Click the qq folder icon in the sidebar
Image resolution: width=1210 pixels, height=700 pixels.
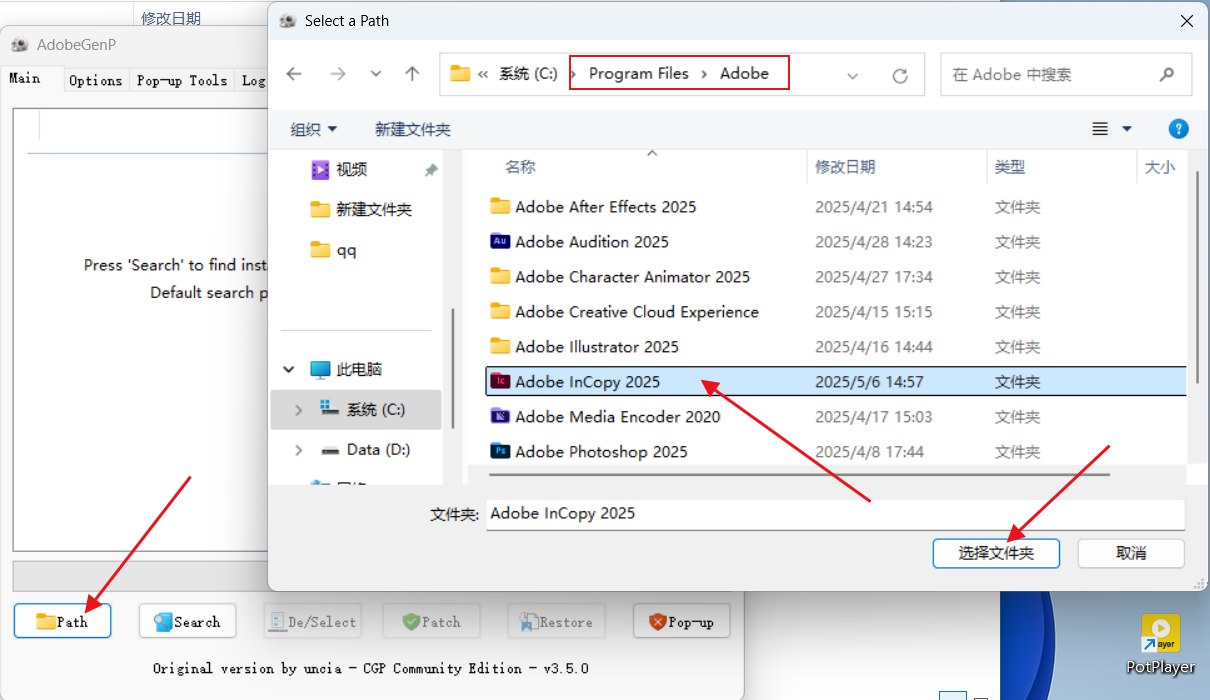(320, 249)
